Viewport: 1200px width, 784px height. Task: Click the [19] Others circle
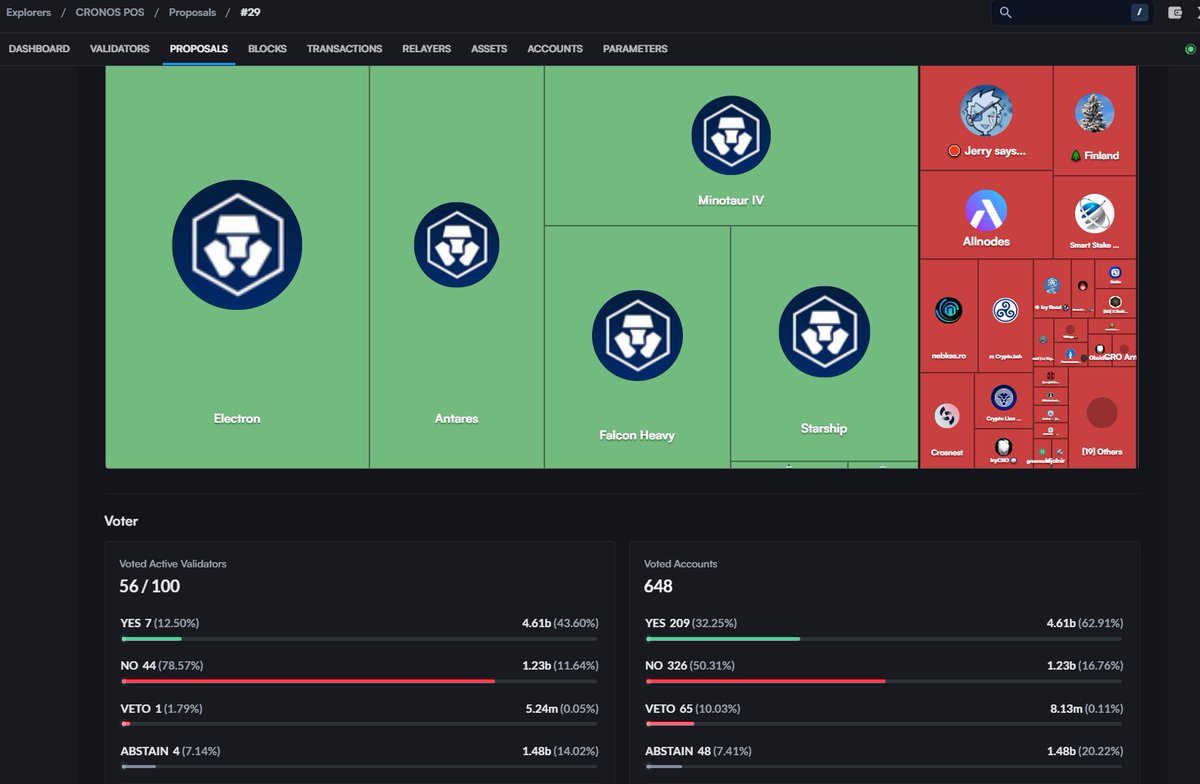pyautogui.click(x=1102, y=413)
